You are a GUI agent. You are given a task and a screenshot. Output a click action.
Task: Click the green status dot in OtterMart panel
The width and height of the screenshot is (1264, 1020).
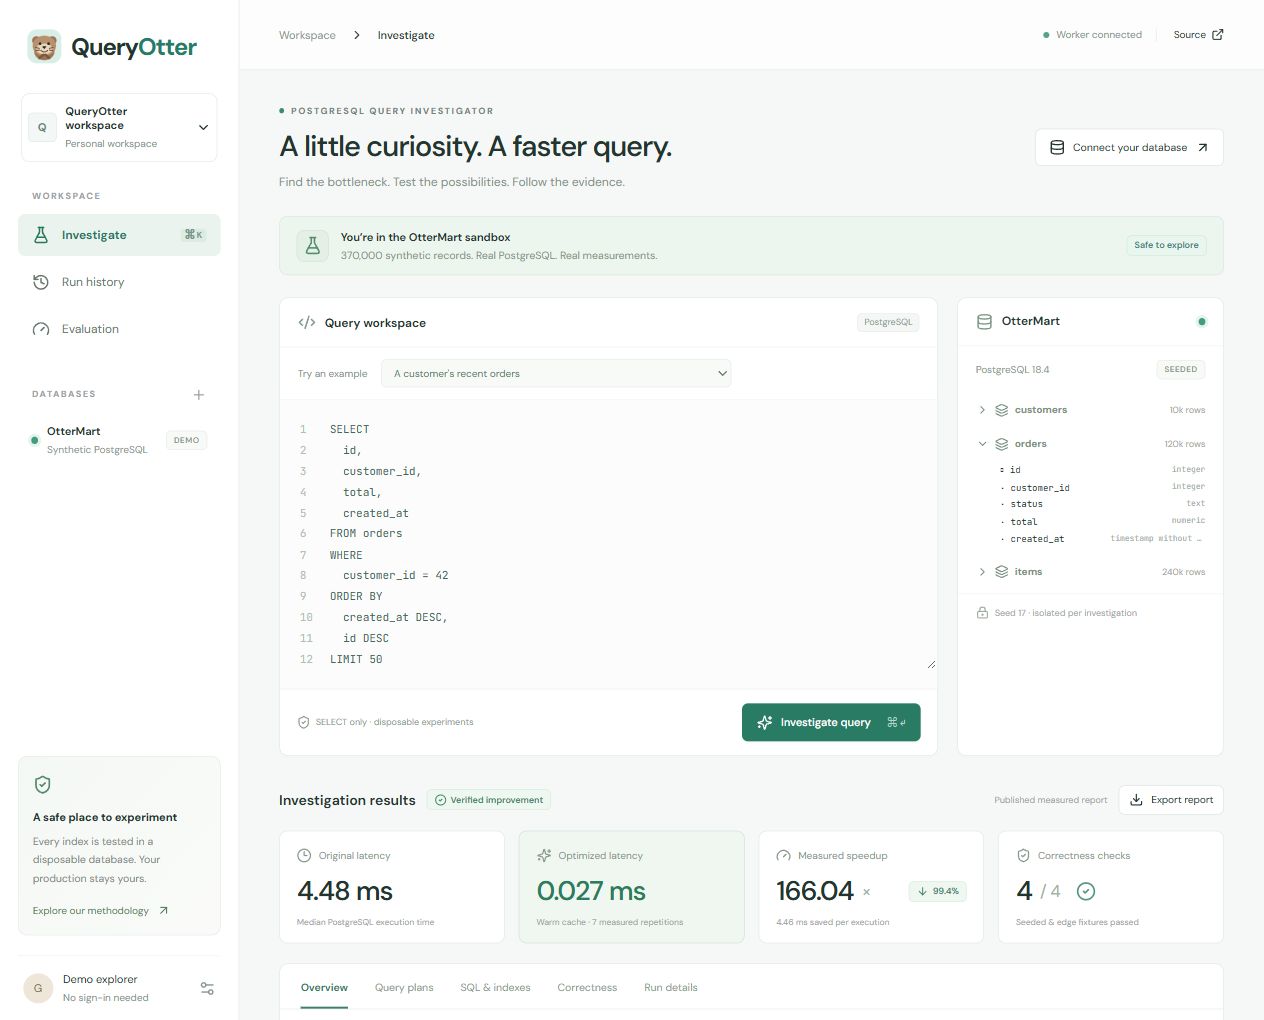[x=1202, y=322]
